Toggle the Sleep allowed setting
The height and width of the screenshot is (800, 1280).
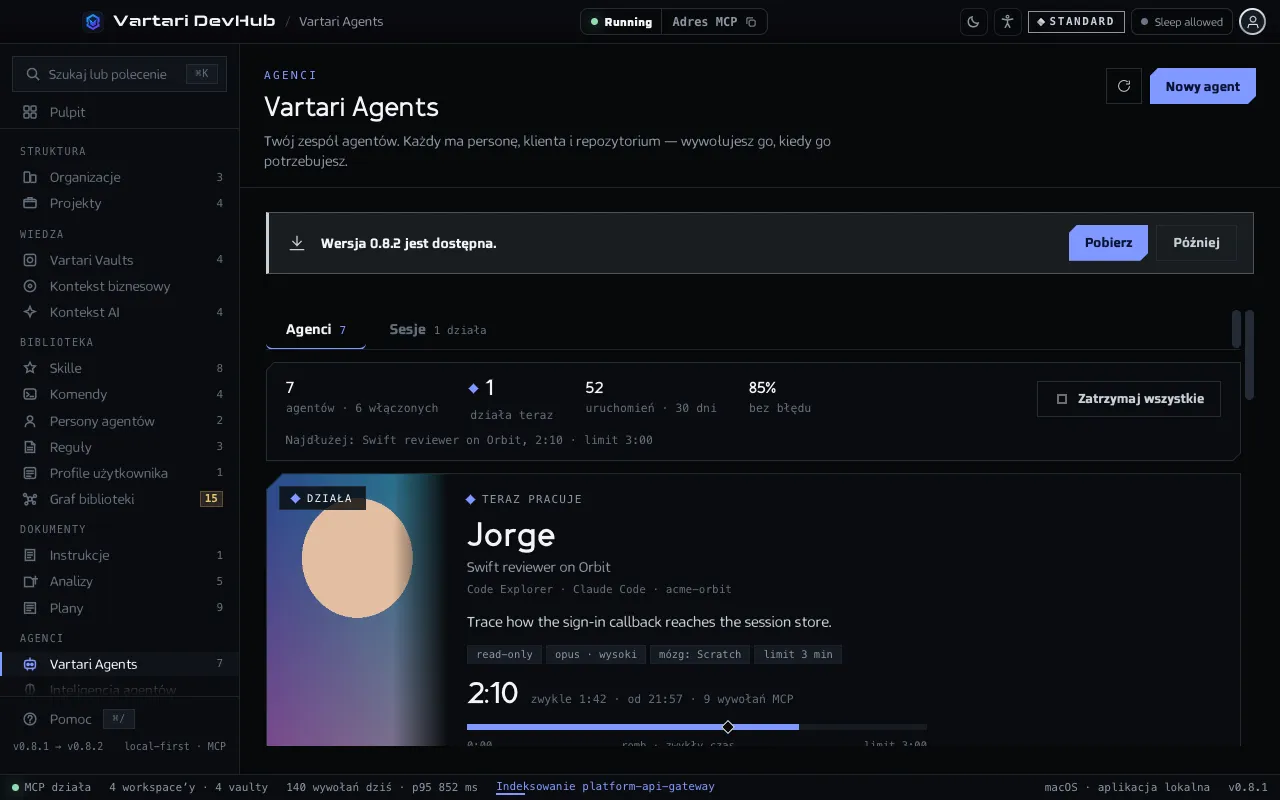(1182, 22)
